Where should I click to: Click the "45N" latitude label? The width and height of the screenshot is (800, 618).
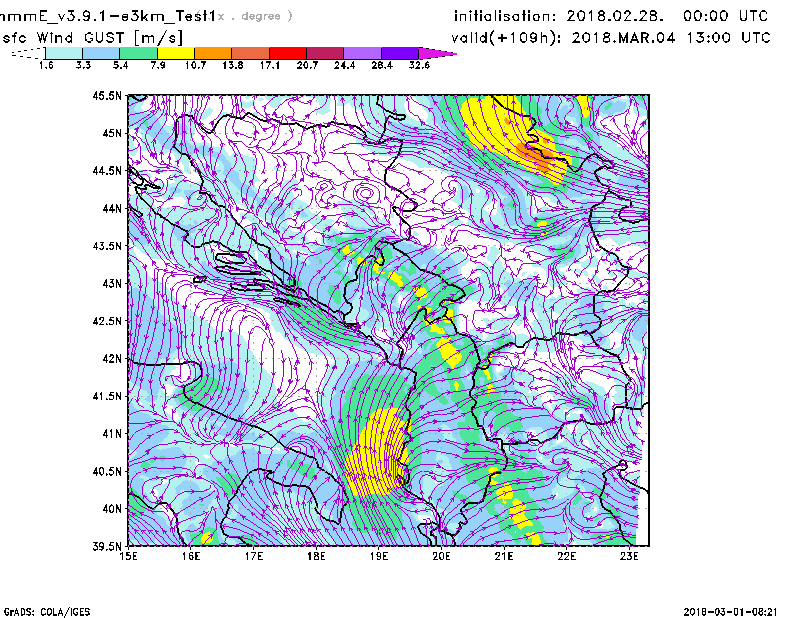pyautogui.click(x=112, y=133)
